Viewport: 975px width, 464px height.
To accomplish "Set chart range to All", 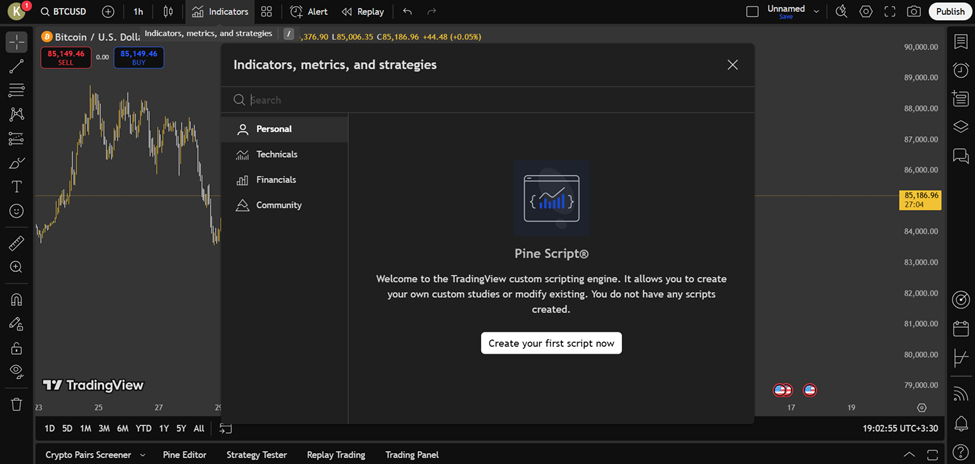I will click(x=198, y=429).
